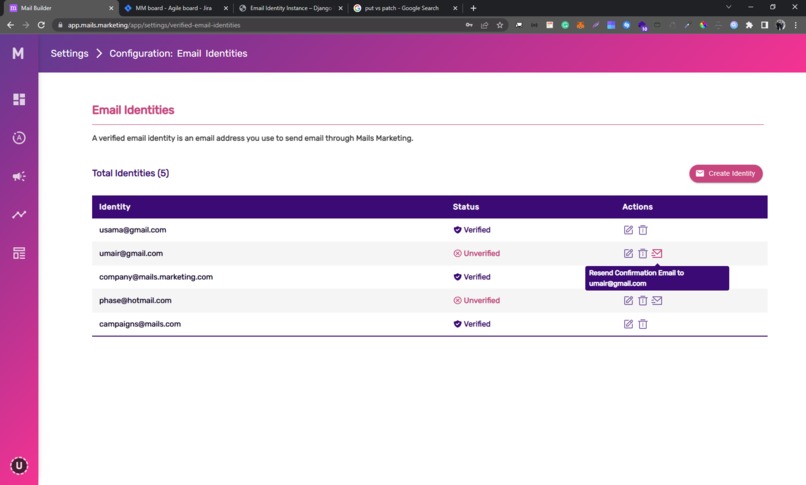Click the Email Identities page heading
806x485 pixels.
point(133,110)
